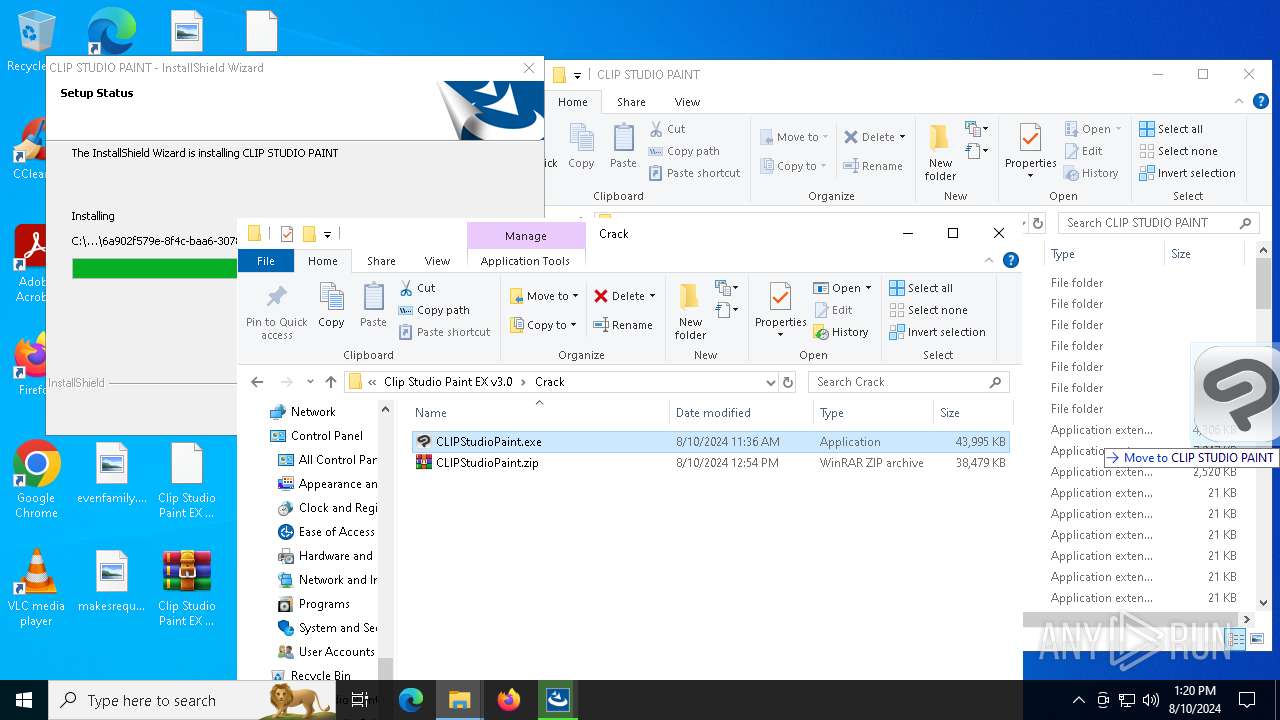Screen dimensions: 1280x720
Task: Open Firefox from taskbar
Action: coord(509,700)
